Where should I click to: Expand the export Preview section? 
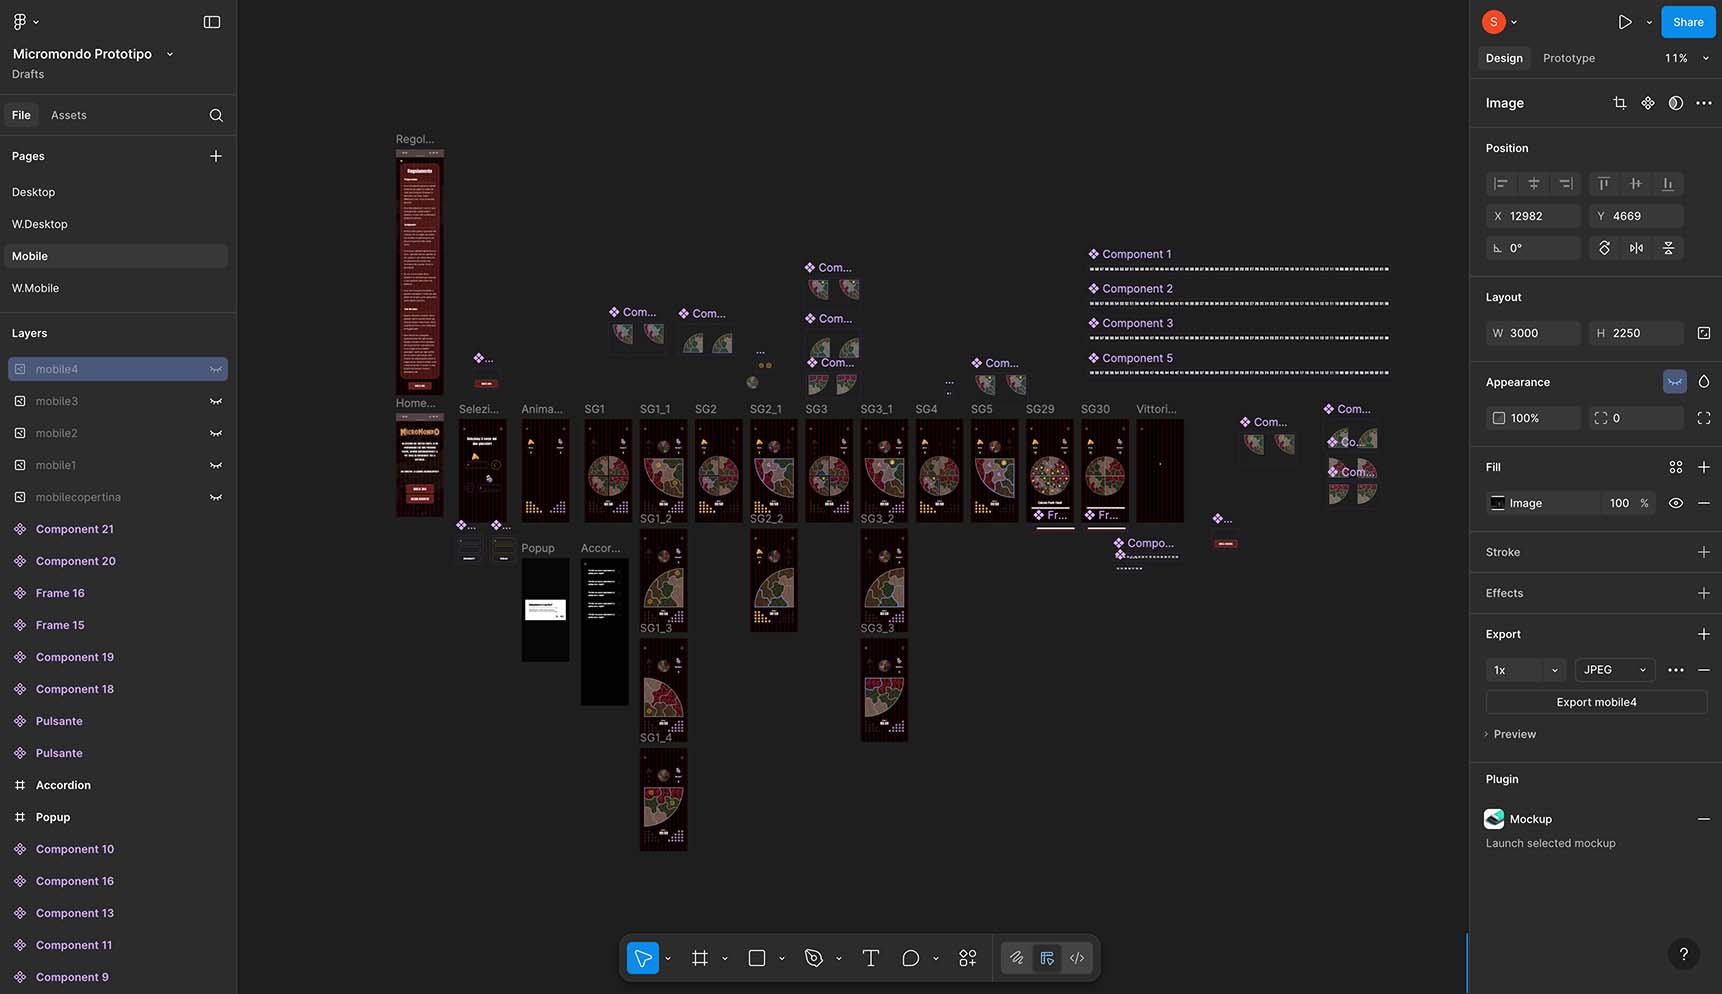1513,734
